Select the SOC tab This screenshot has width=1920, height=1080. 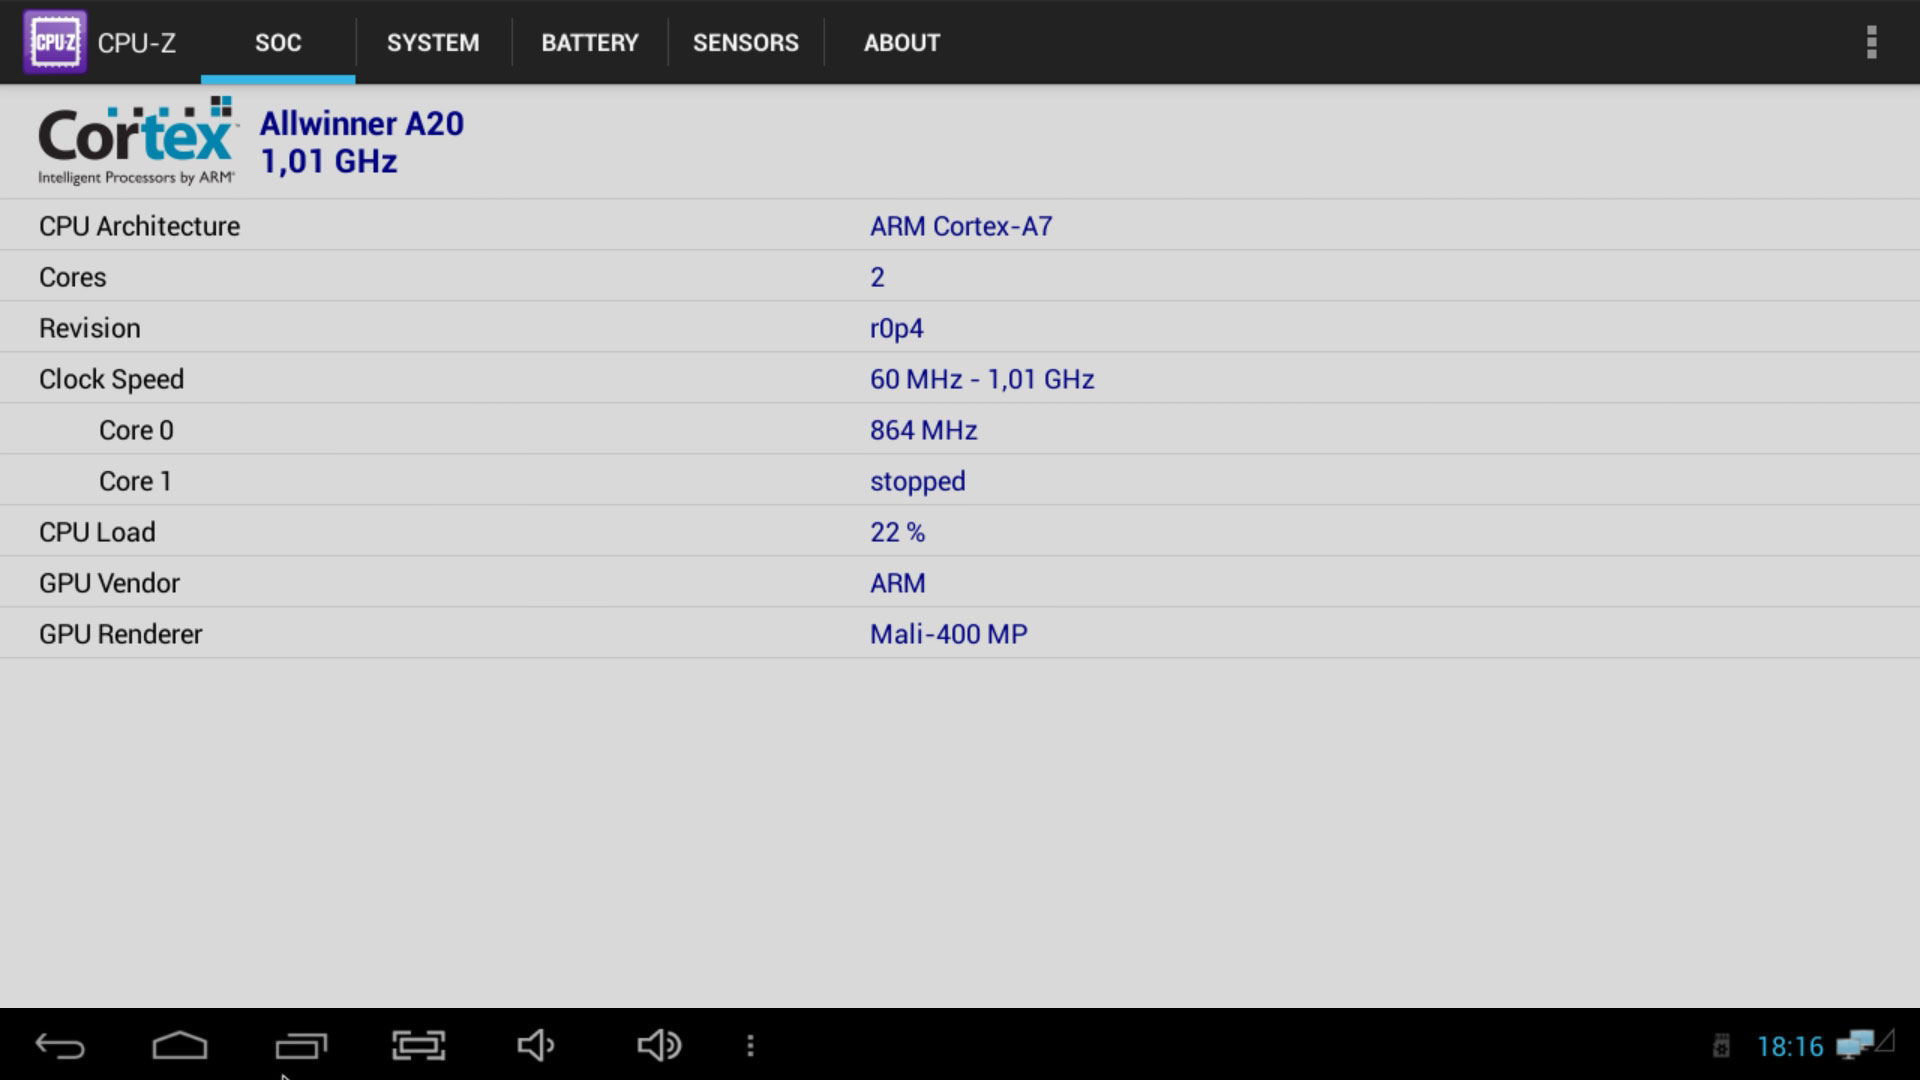point(278,43)
